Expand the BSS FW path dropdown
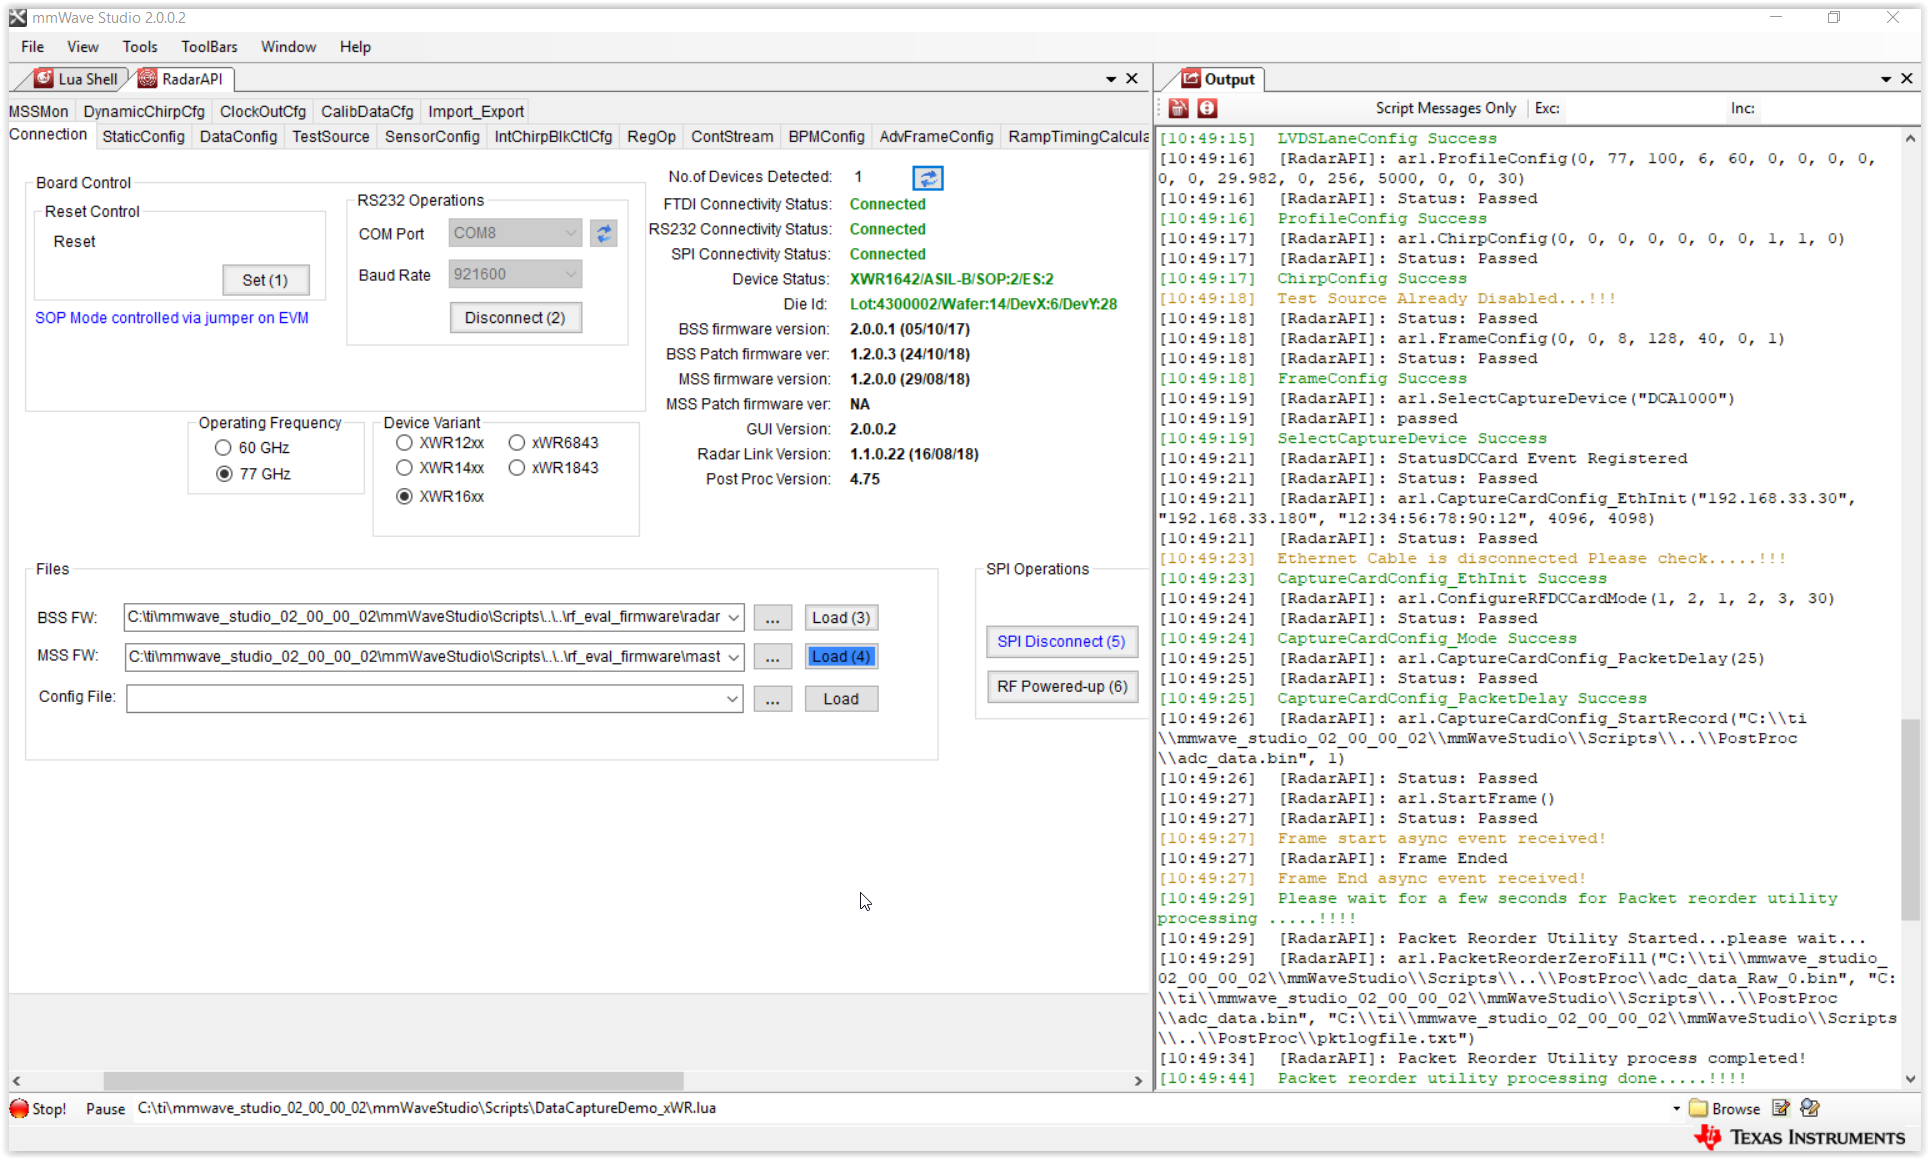This screenshot has width=1929, height=1159. tap(733, 618)
